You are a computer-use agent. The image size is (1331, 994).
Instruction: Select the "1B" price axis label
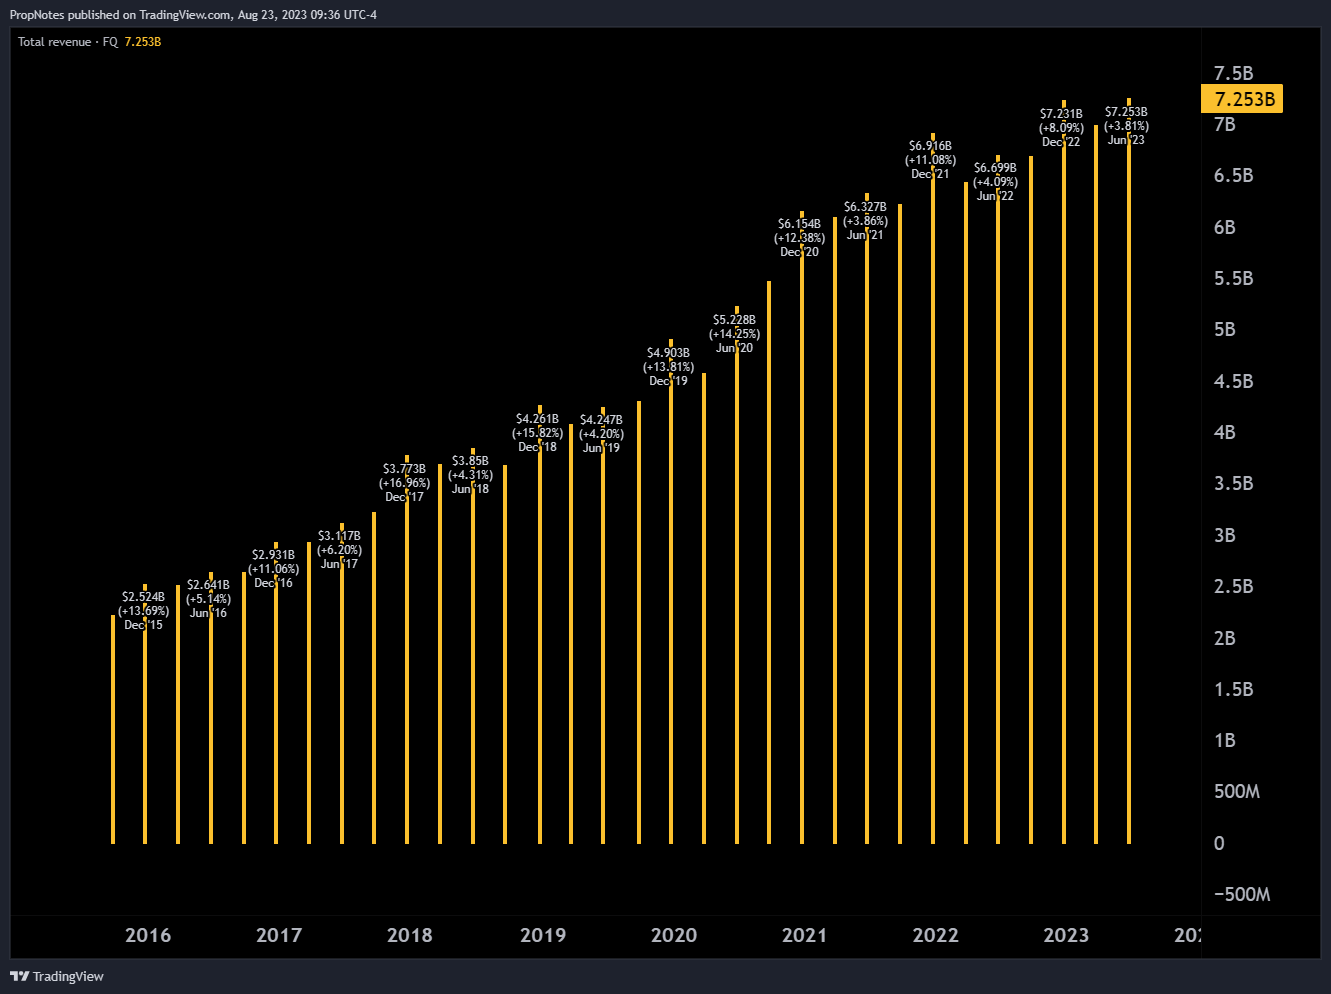(x=1225, y=740)
